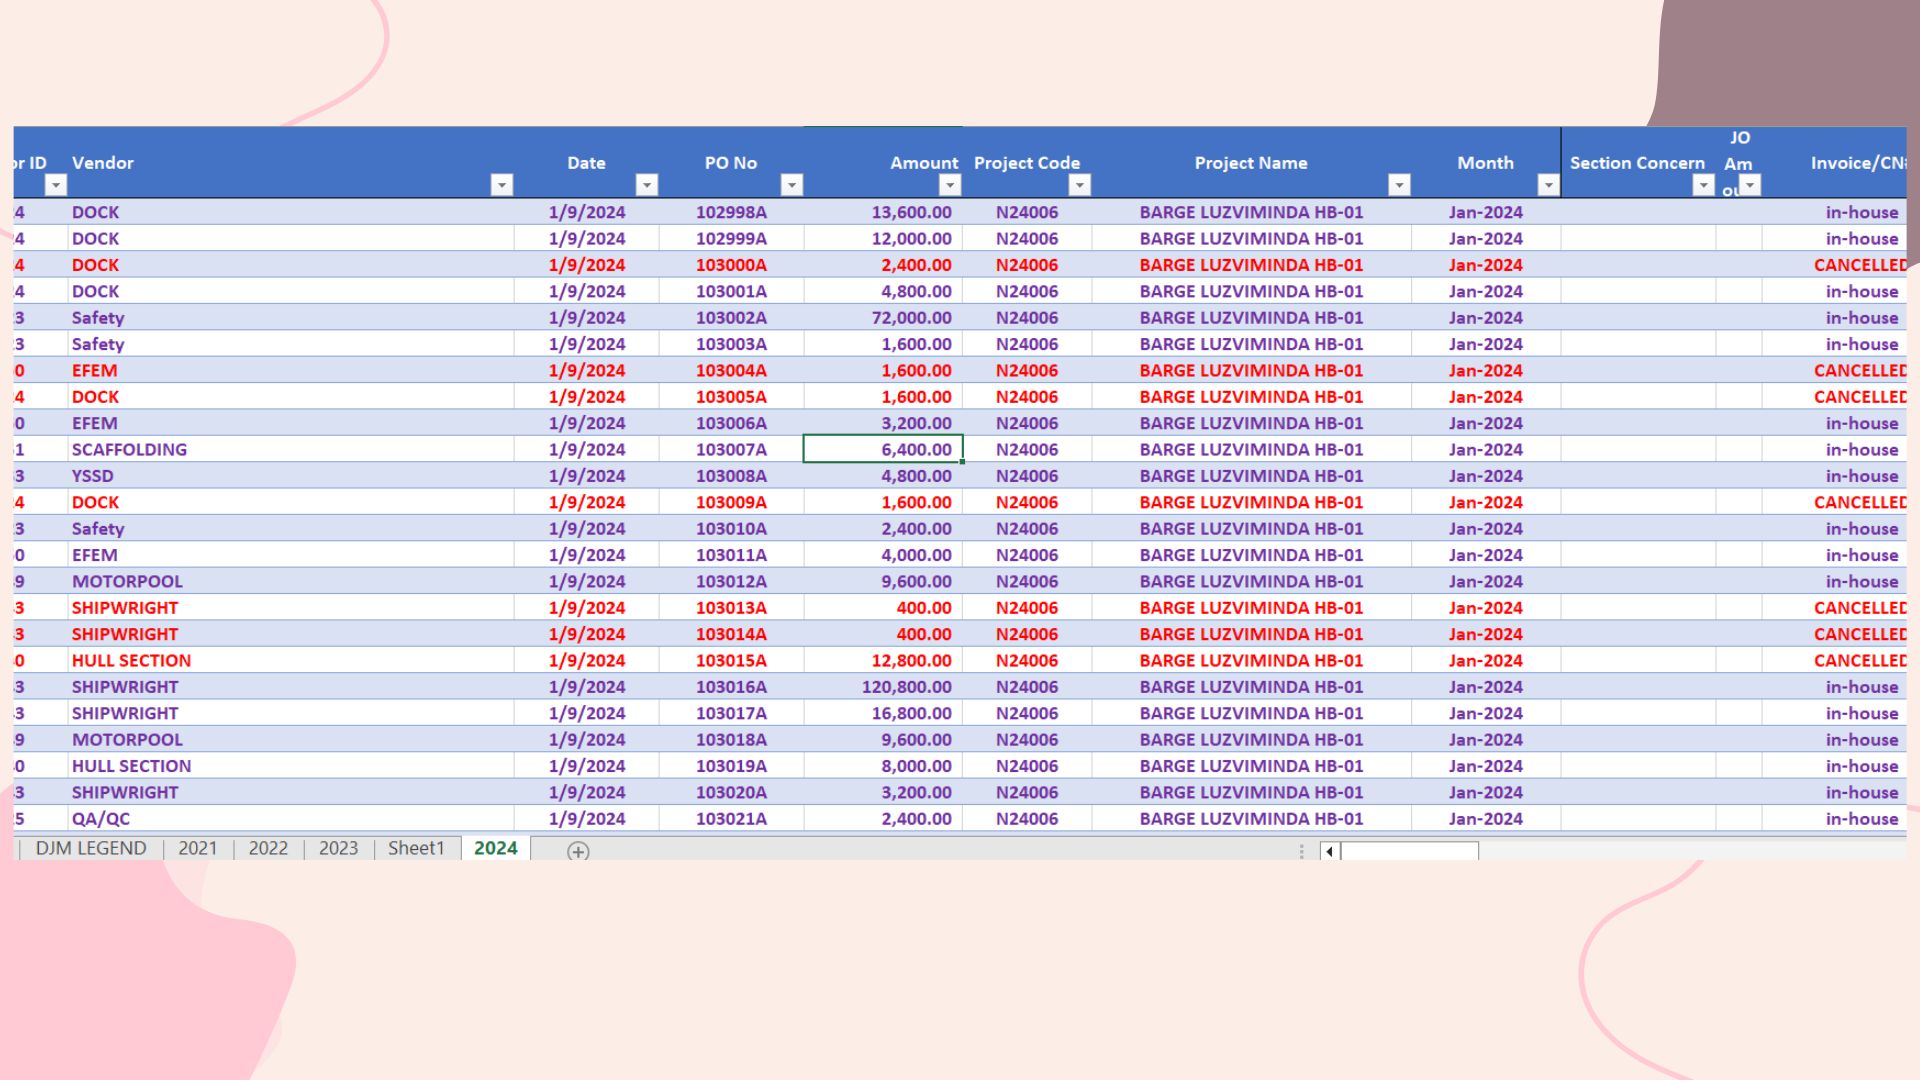Viewport: 1920px width, 1080px height.
Task: Select the 120,800.00 amount cell
Action: (x=906, y=687)
